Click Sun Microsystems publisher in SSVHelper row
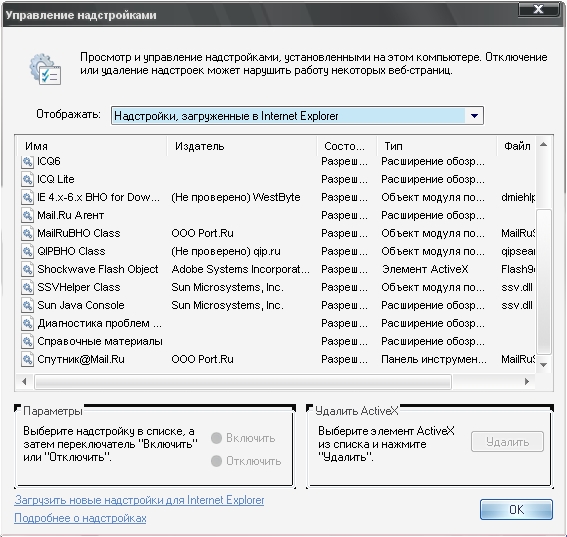The image size is (567, 537). pos(227,287)
